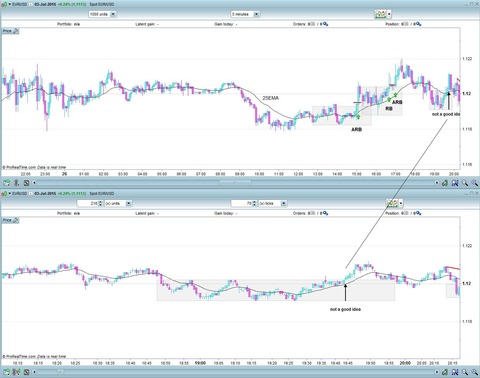
Task: Click the Position key icon in bottom chart
Action: point(418,213)
